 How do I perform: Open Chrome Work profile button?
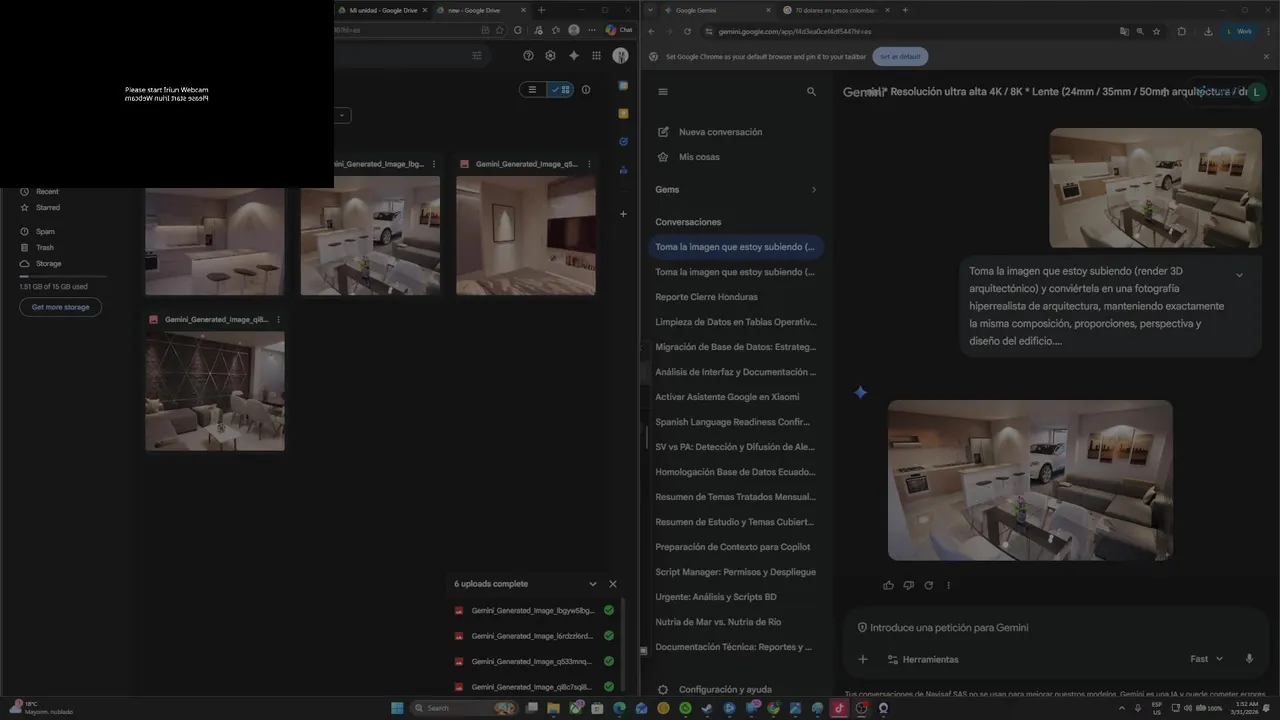[x=1239, y=31]
